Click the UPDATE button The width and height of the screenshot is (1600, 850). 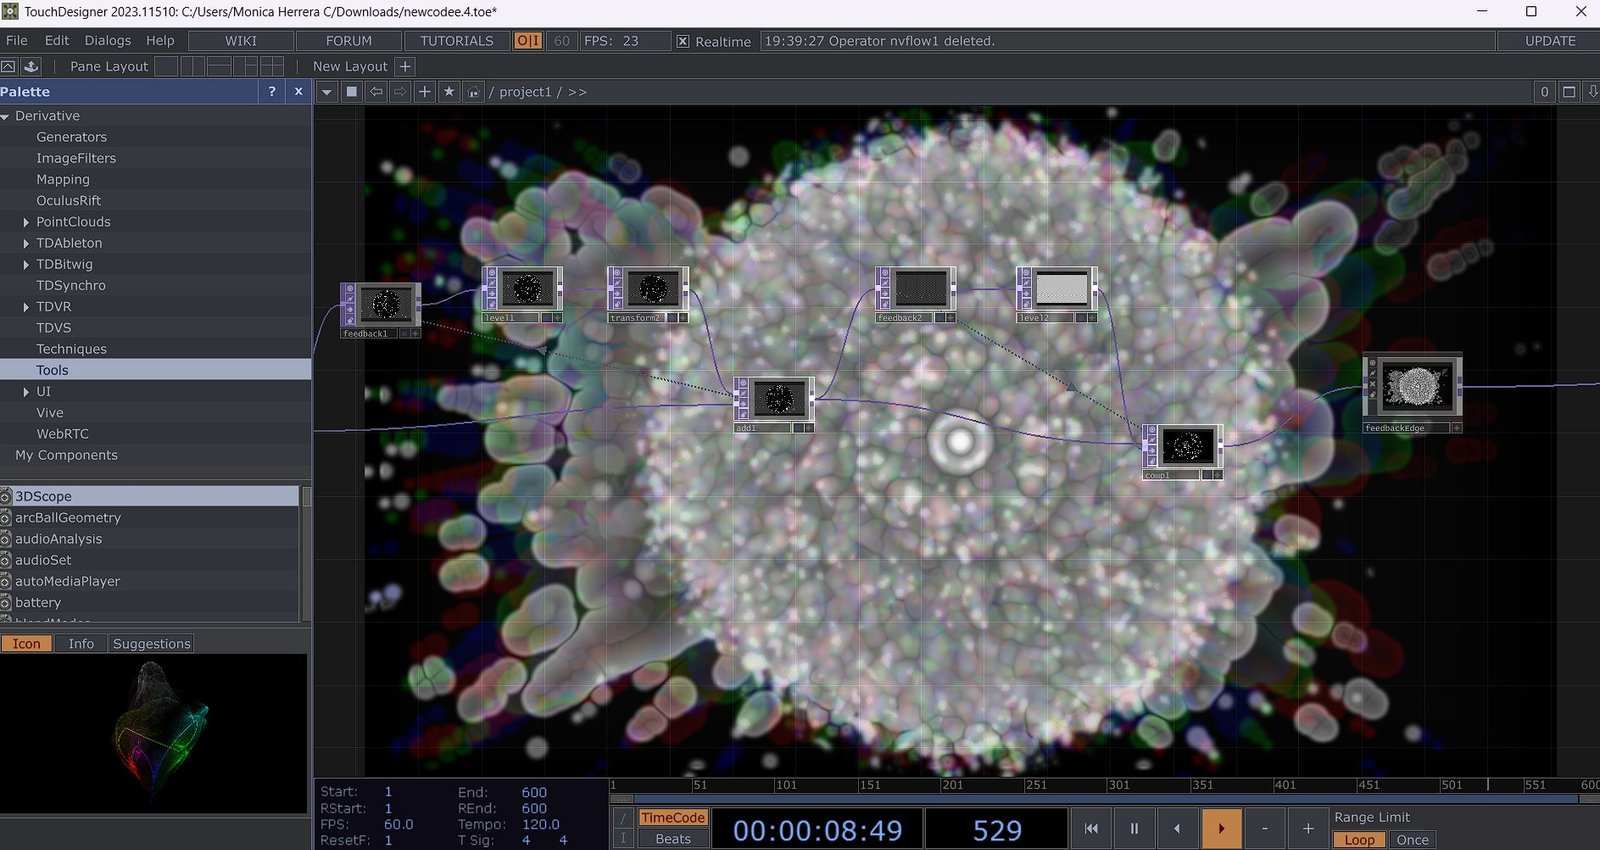pos(1549,41)
